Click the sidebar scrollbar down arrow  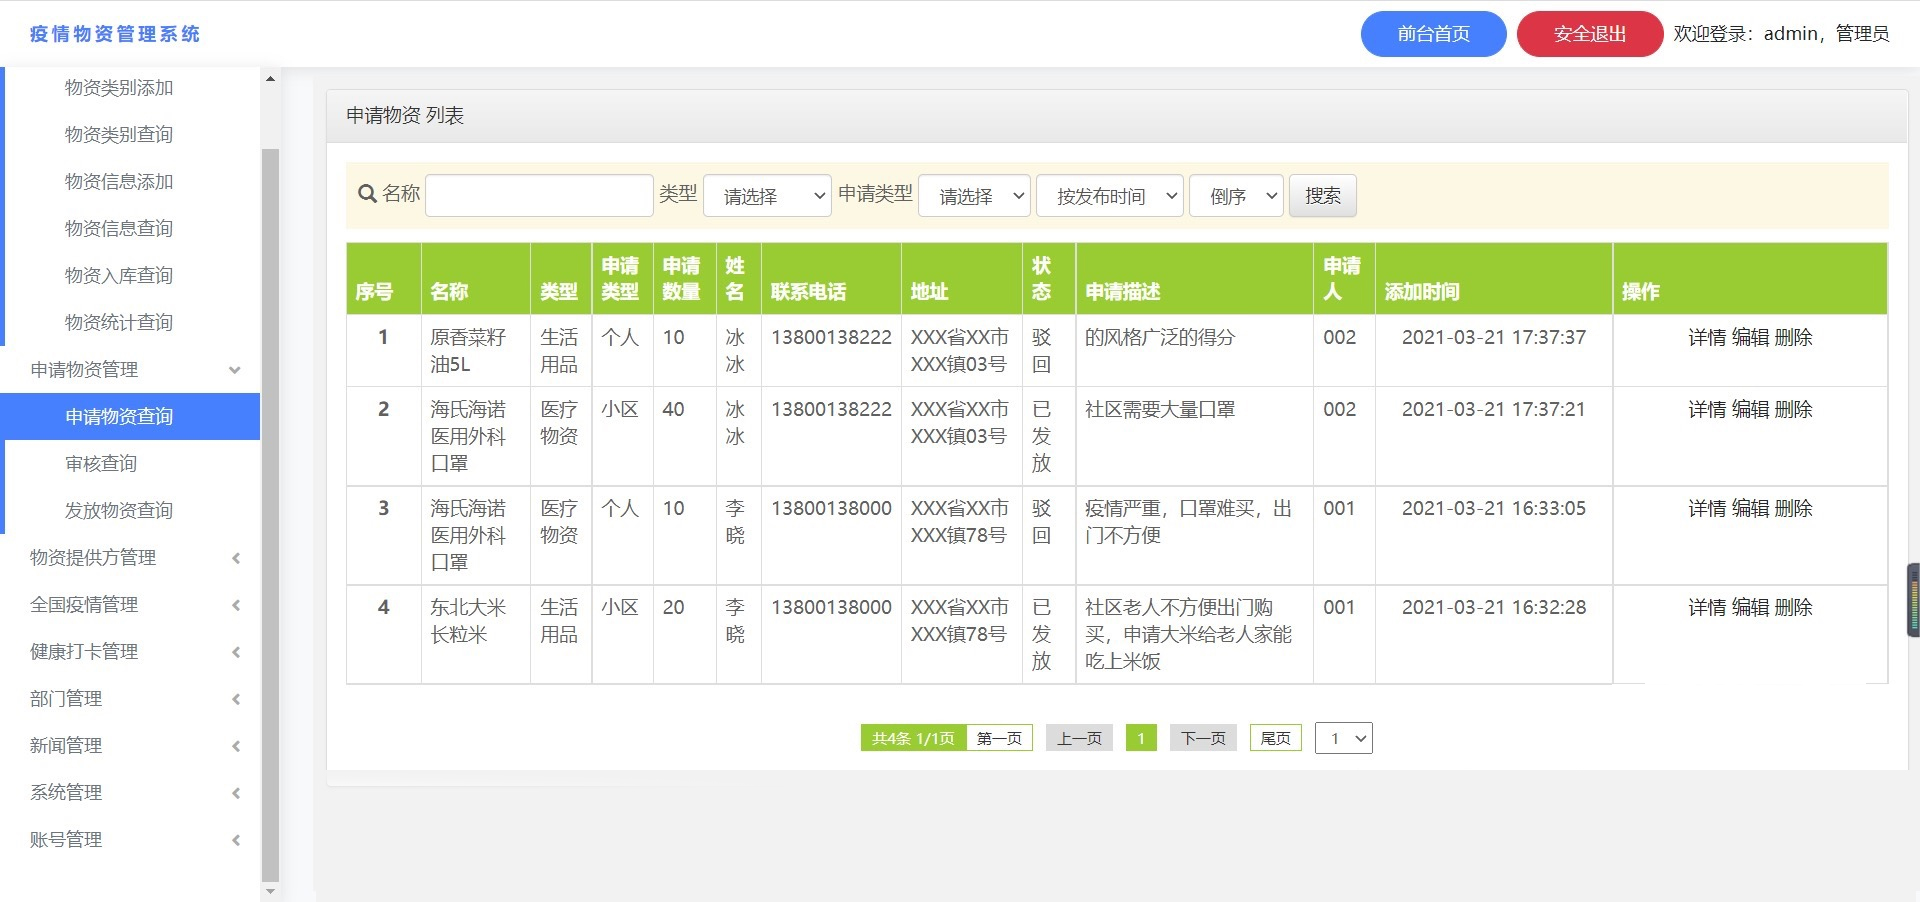coord(270,890)
